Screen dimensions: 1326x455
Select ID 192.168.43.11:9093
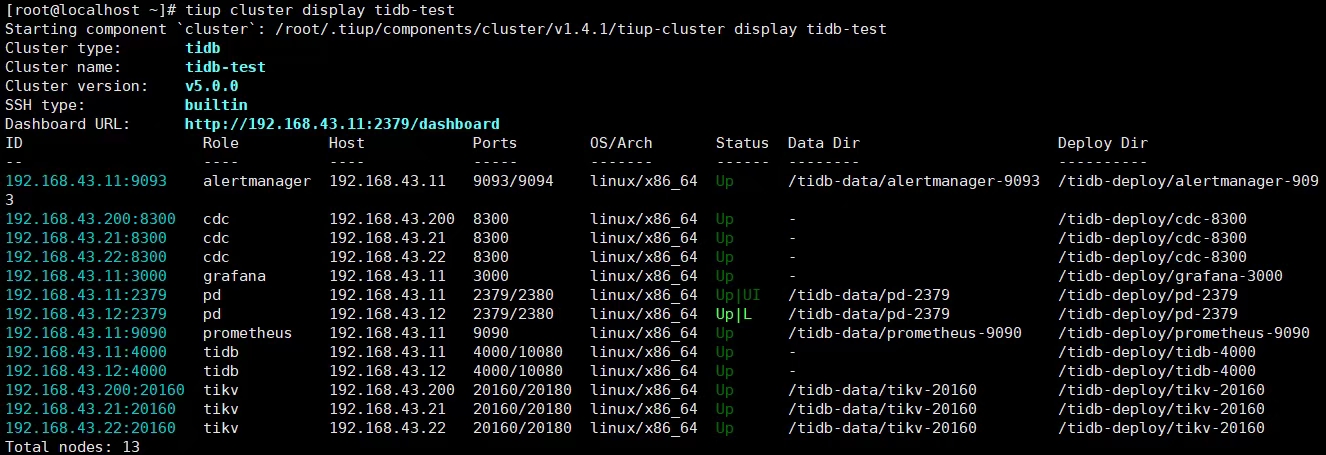(86, 181)
